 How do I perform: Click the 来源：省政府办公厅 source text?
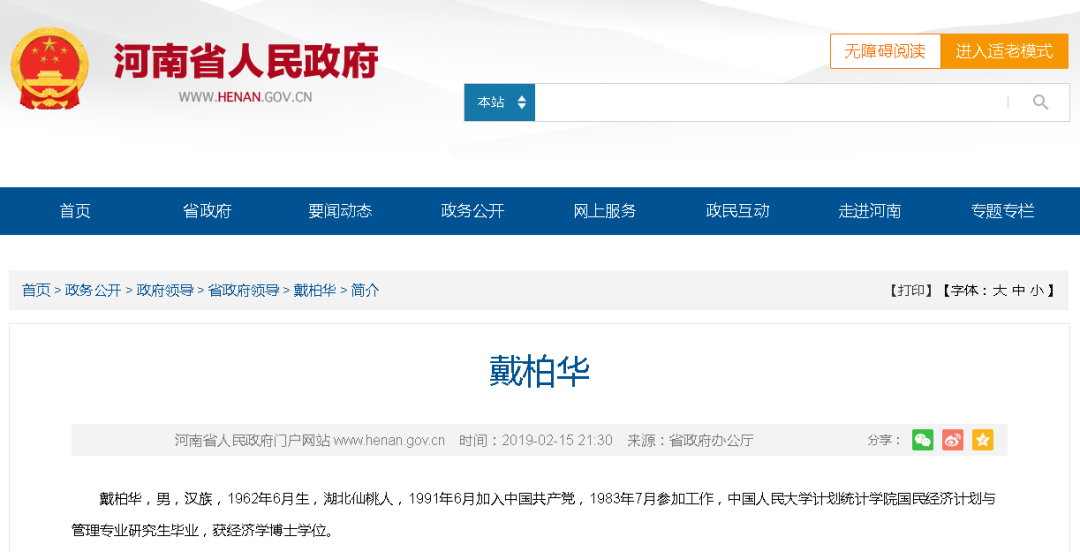(690, 440)
